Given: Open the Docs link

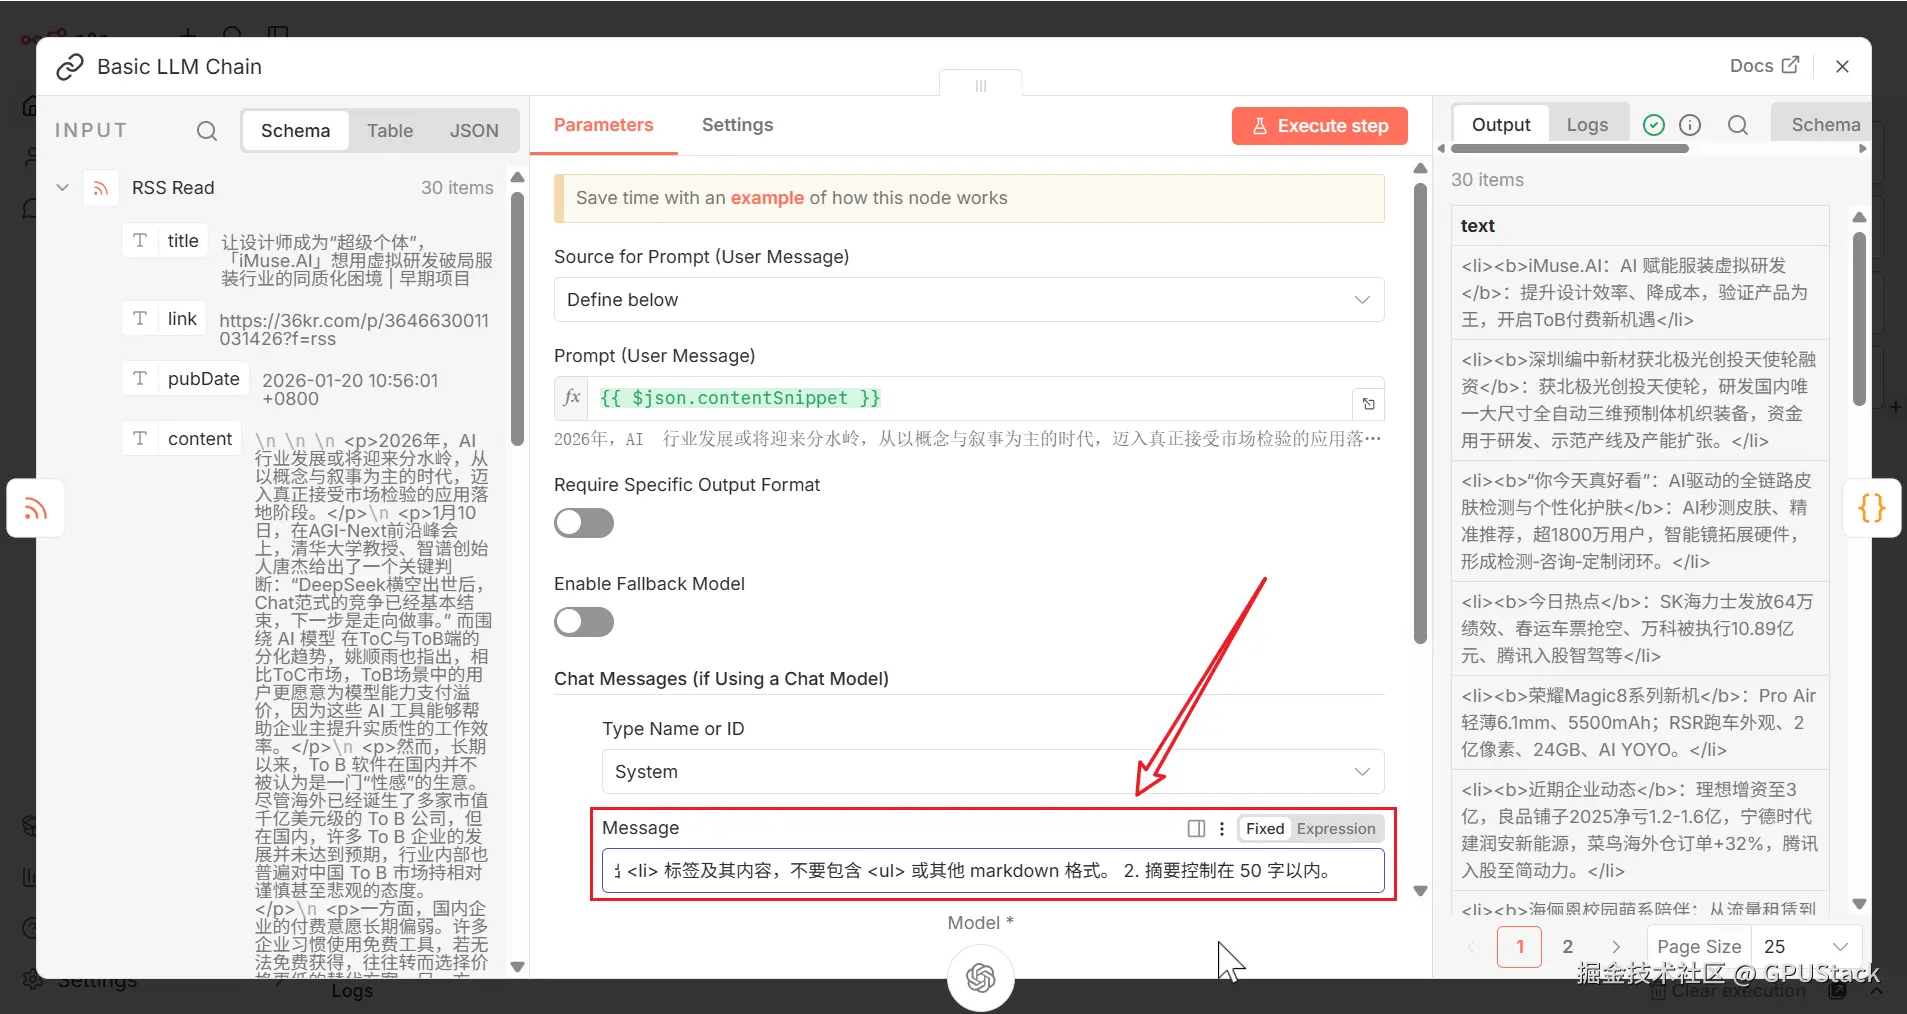Looking at the screenshot, I should tap(1764, 66).
